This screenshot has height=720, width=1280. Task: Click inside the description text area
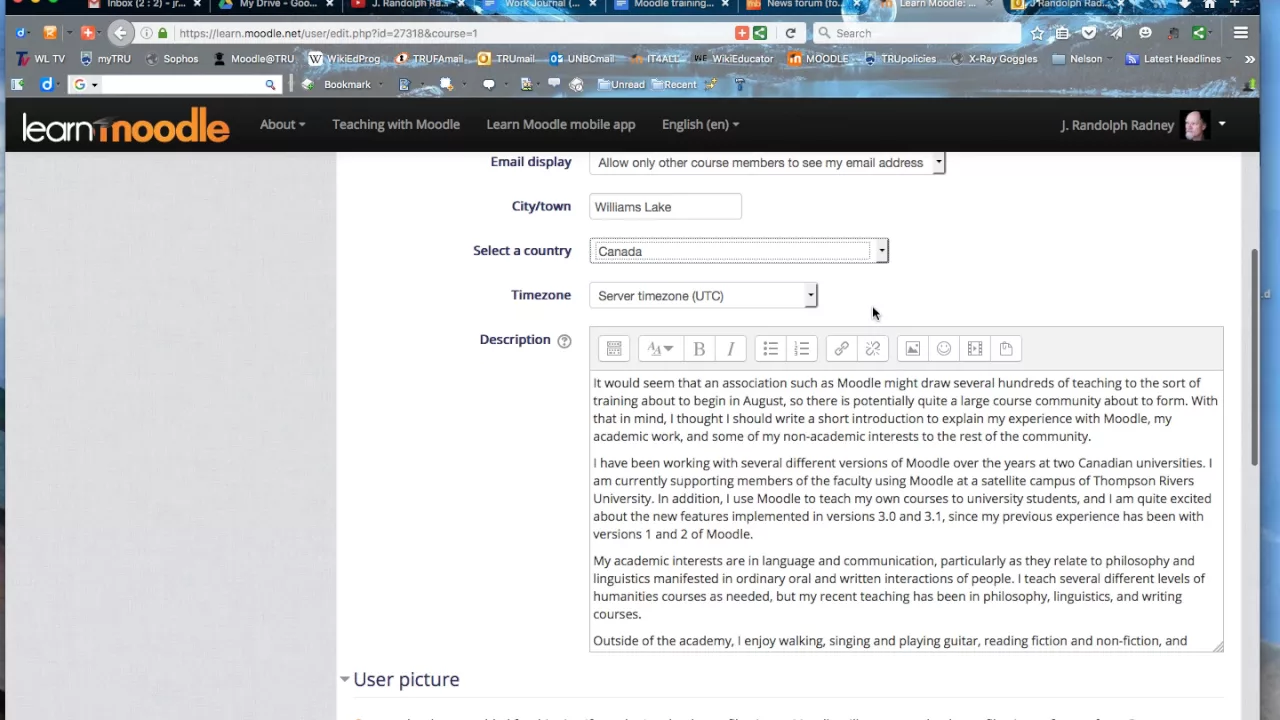pos(906,512)
